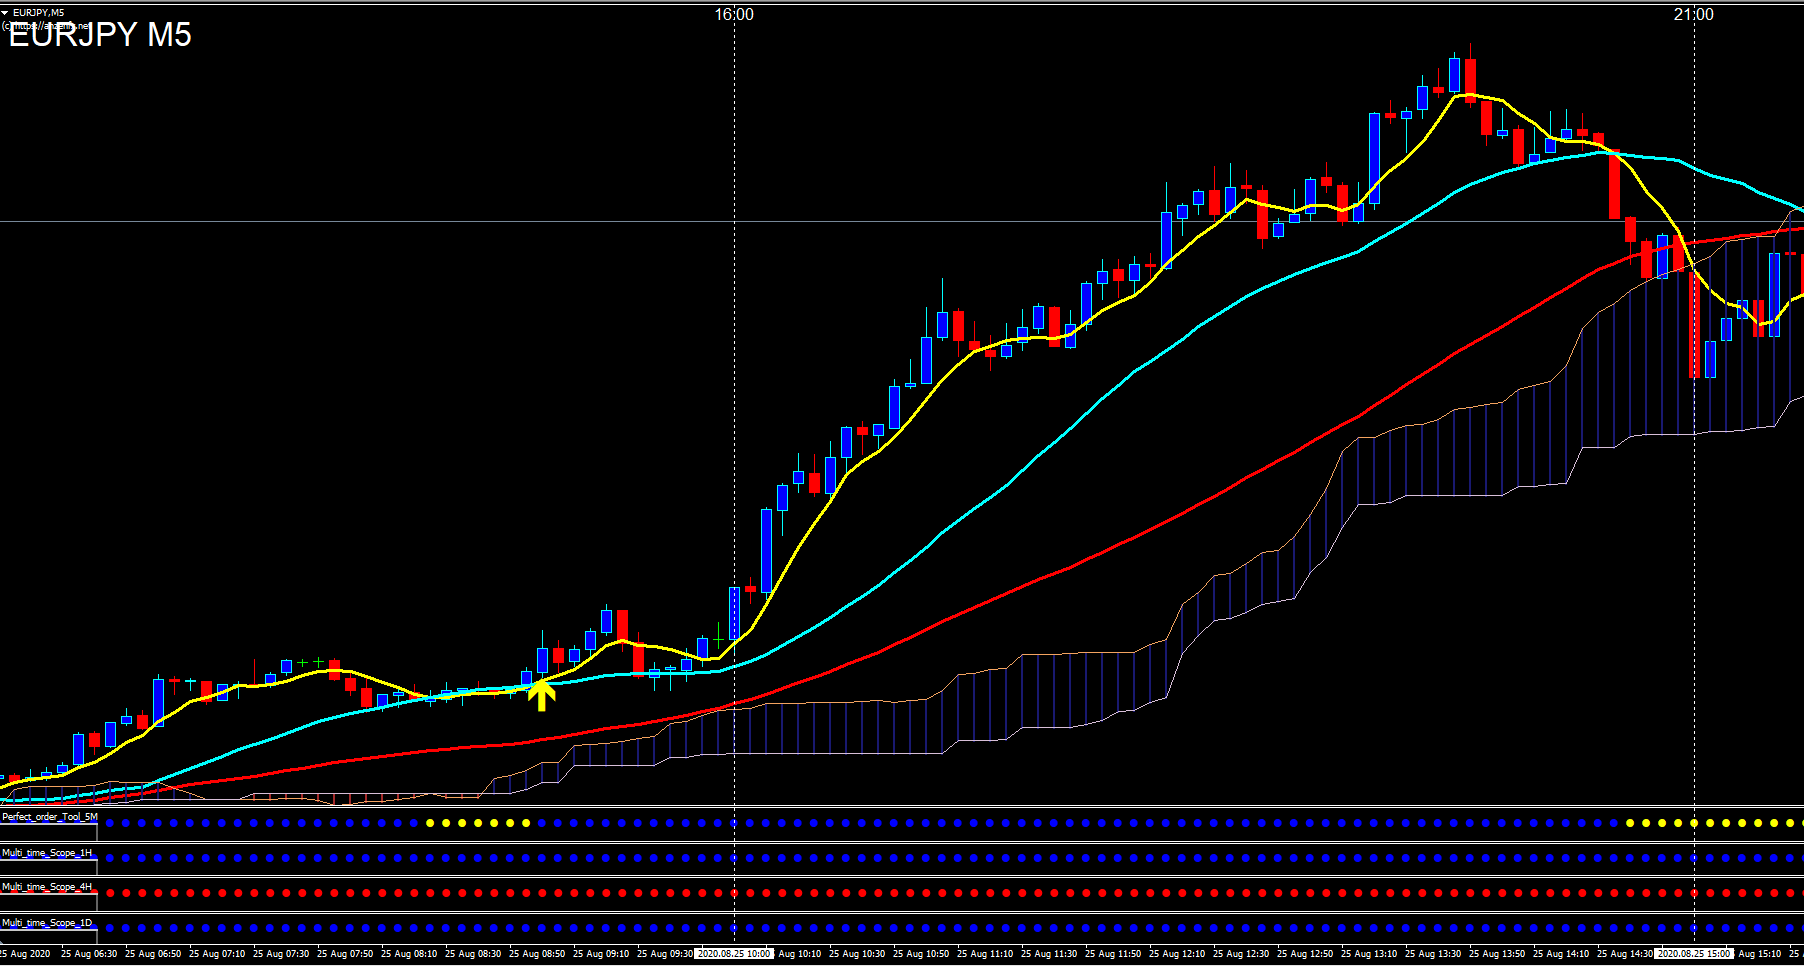The height and width of the screenshot is (967, 1804).
Task: Click the highlighted 2020.08.25 15:00 time label
Action: tap(1694, 954)
